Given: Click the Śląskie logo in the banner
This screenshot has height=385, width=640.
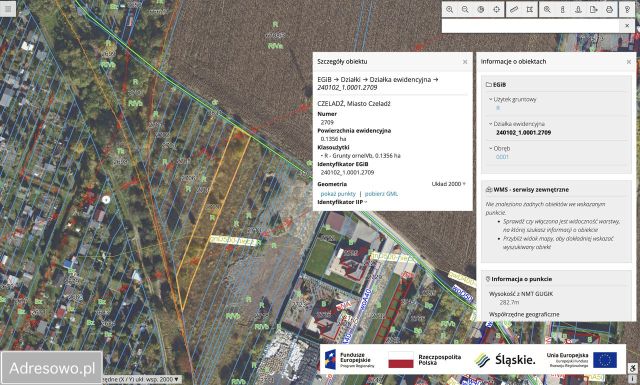Looking at the screenshot, I should [x=505, y=360].
